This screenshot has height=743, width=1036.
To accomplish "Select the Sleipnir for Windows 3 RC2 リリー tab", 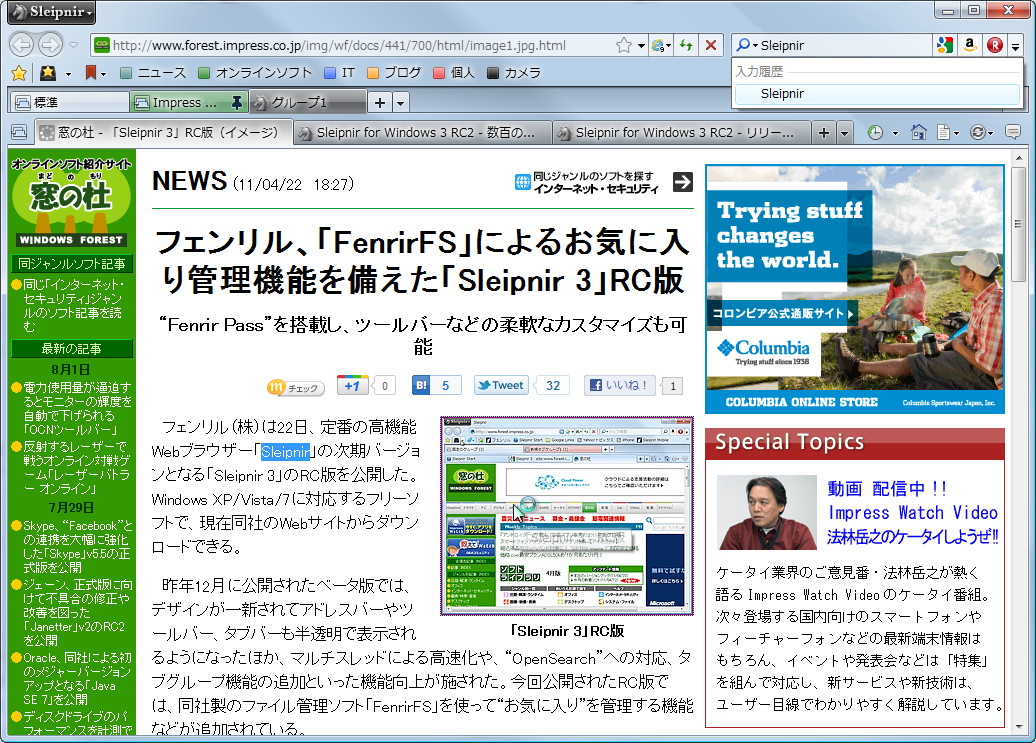I will coord(681,133).
